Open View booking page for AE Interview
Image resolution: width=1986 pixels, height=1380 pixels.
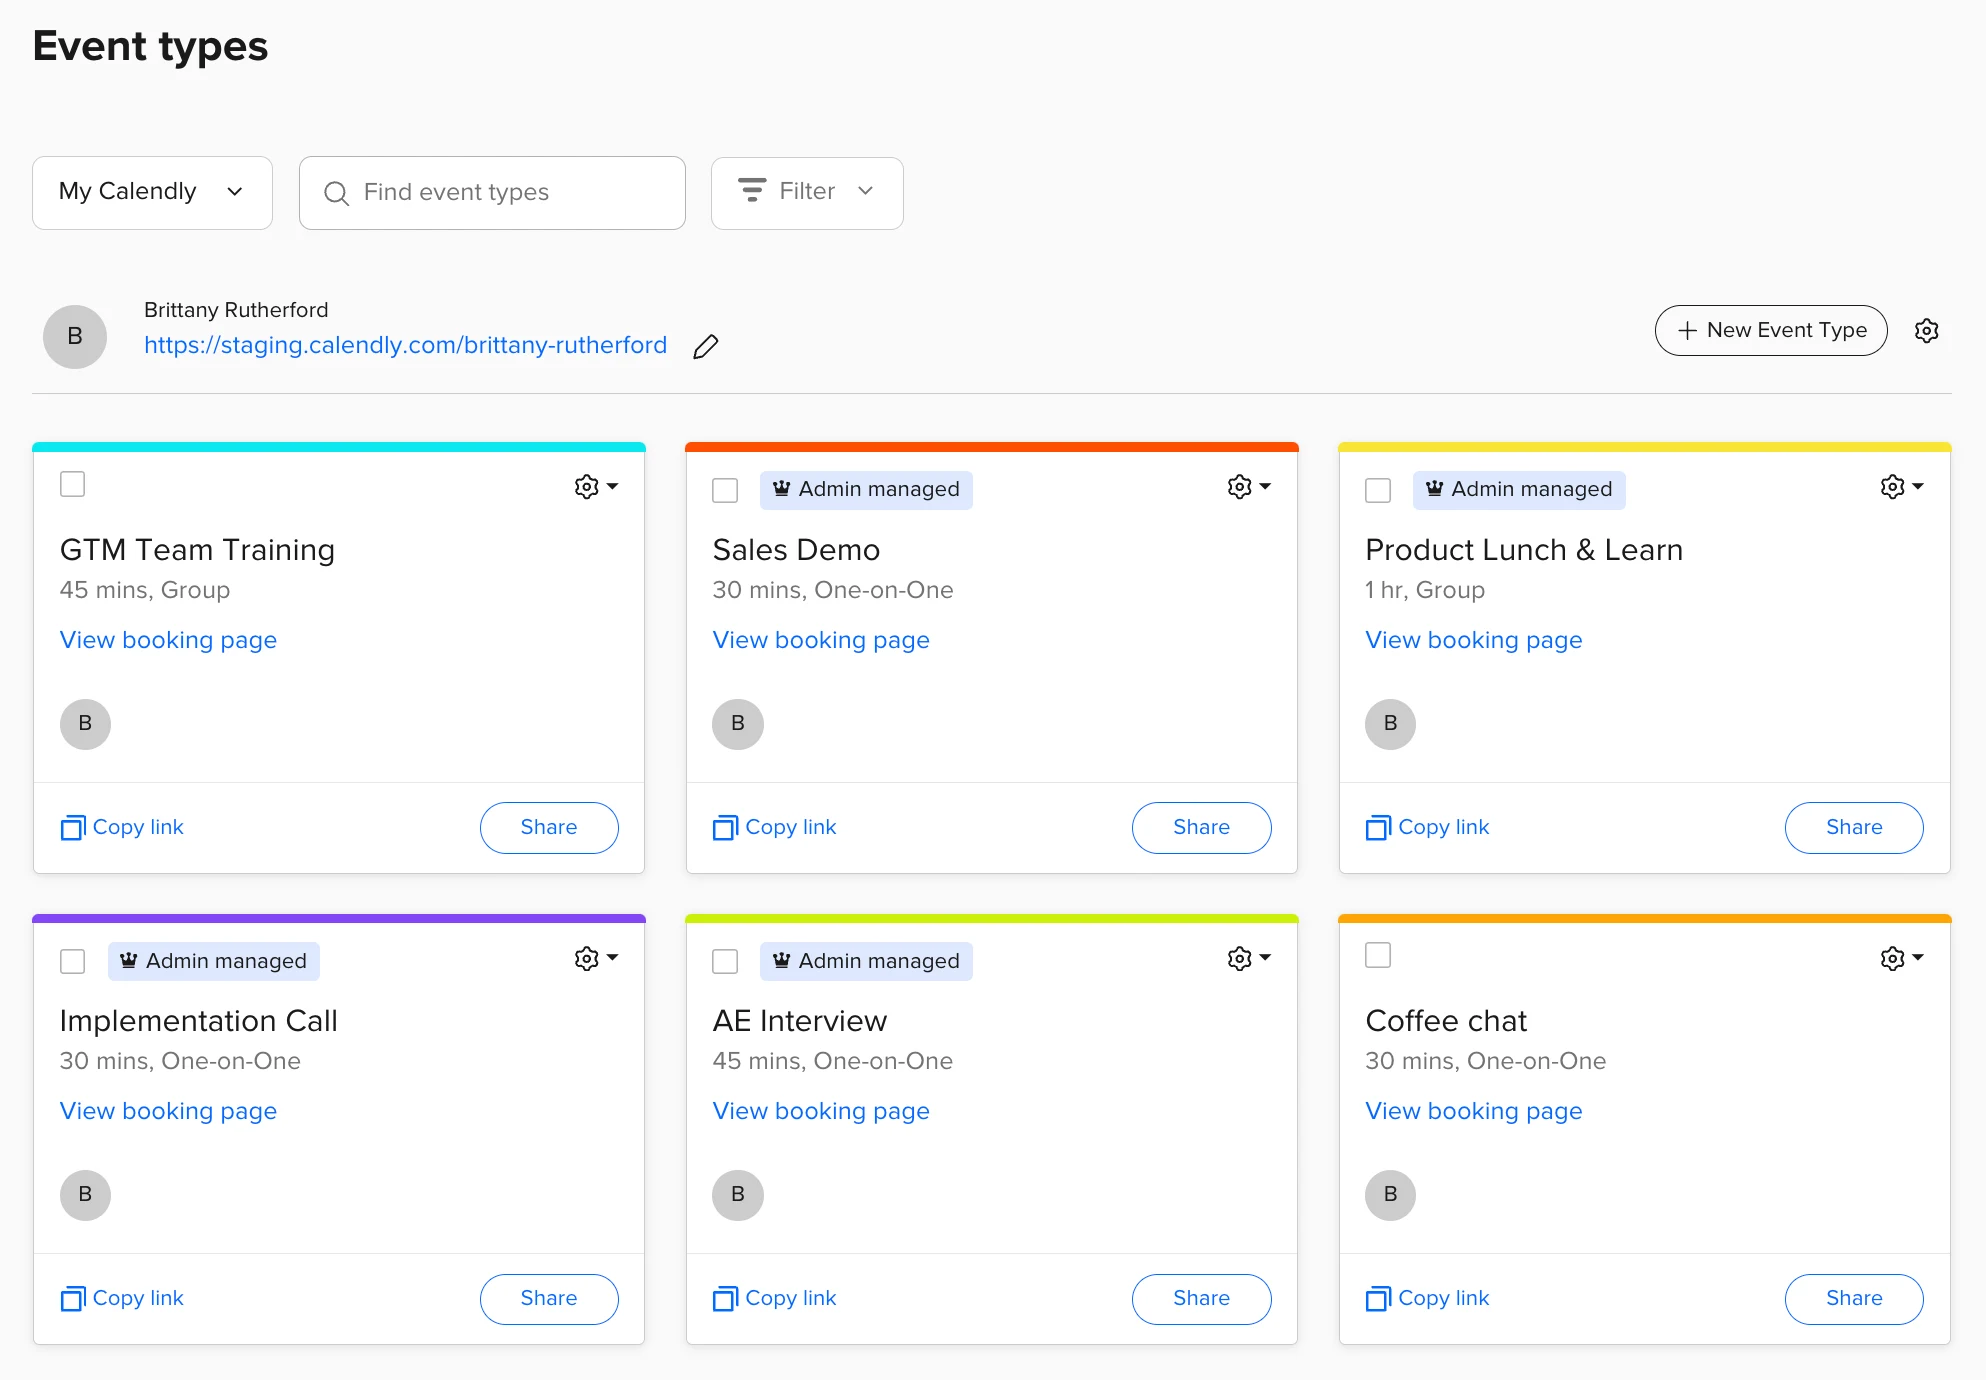pos(821,1111)
